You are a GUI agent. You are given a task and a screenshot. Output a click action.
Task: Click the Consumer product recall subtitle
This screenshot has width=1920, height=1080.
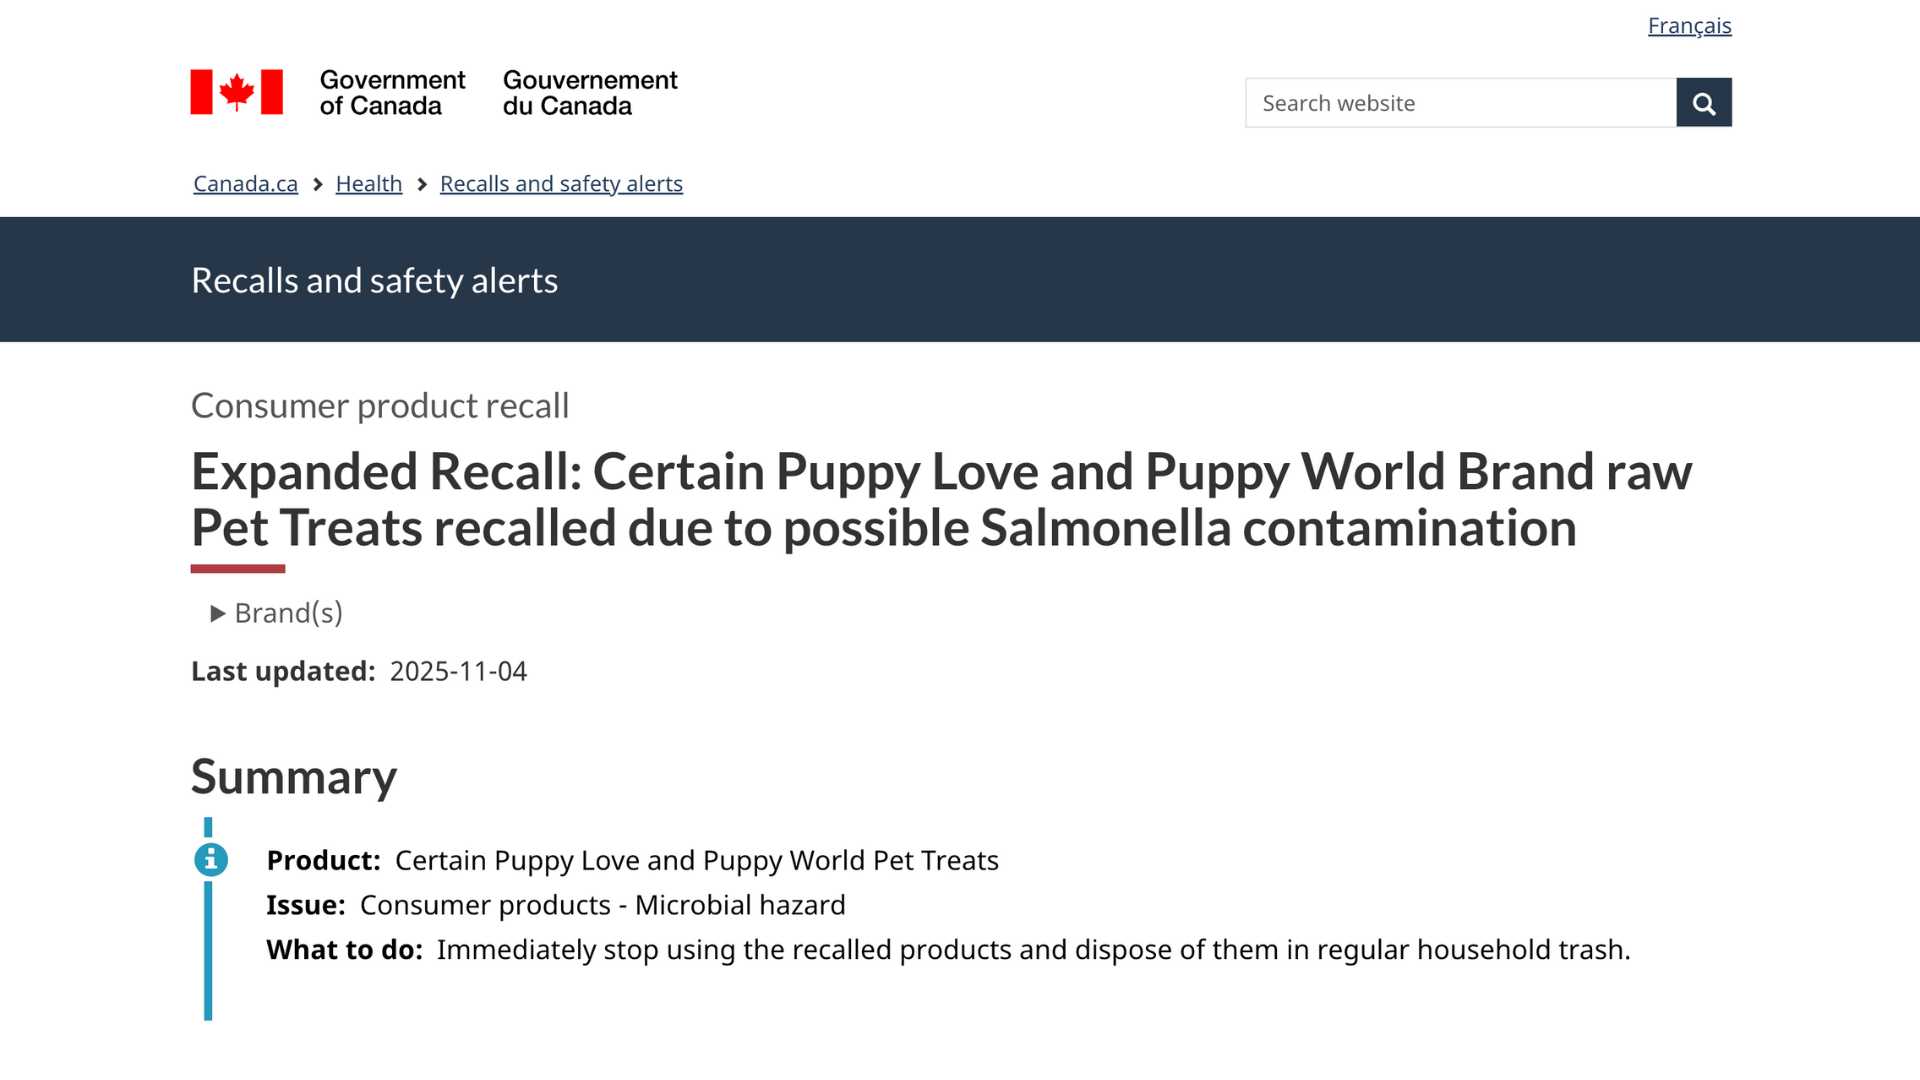coord(380,406)
